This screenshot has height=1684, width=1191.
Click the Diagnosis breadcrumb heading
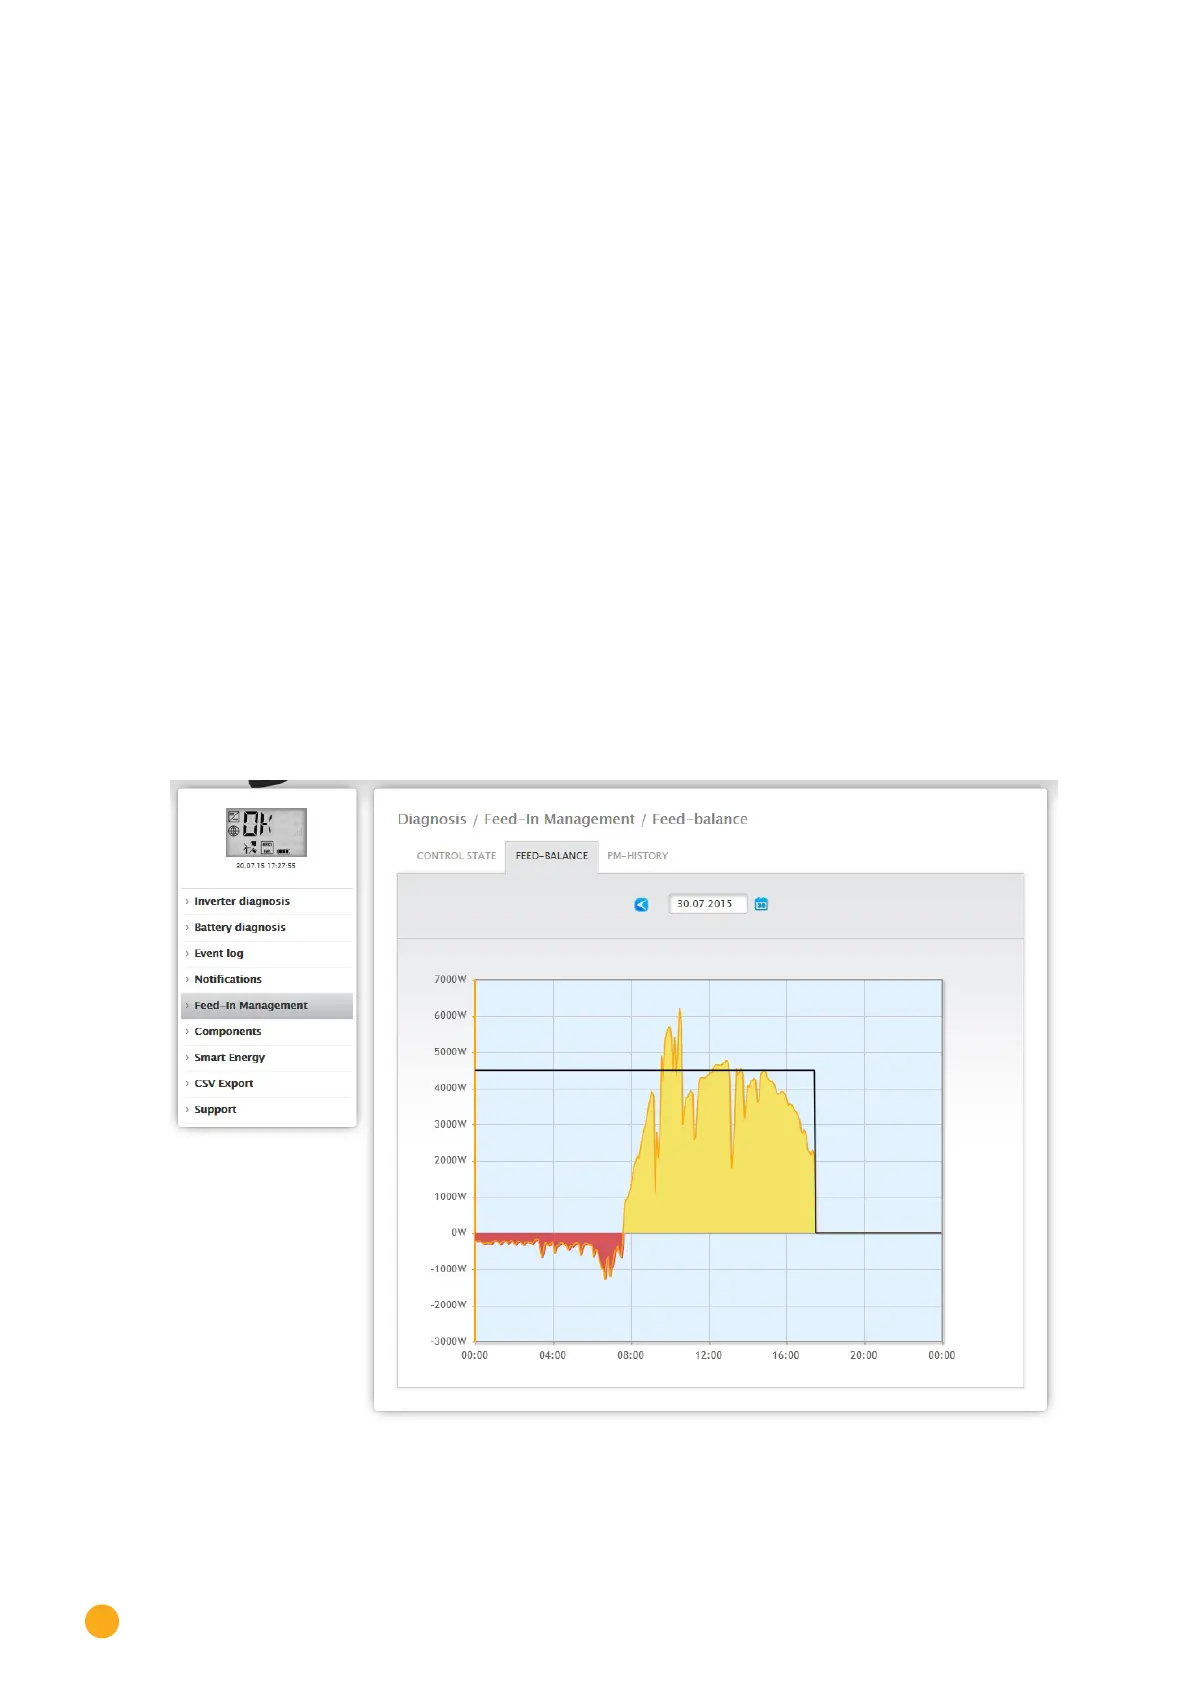(x=432, y=819)
